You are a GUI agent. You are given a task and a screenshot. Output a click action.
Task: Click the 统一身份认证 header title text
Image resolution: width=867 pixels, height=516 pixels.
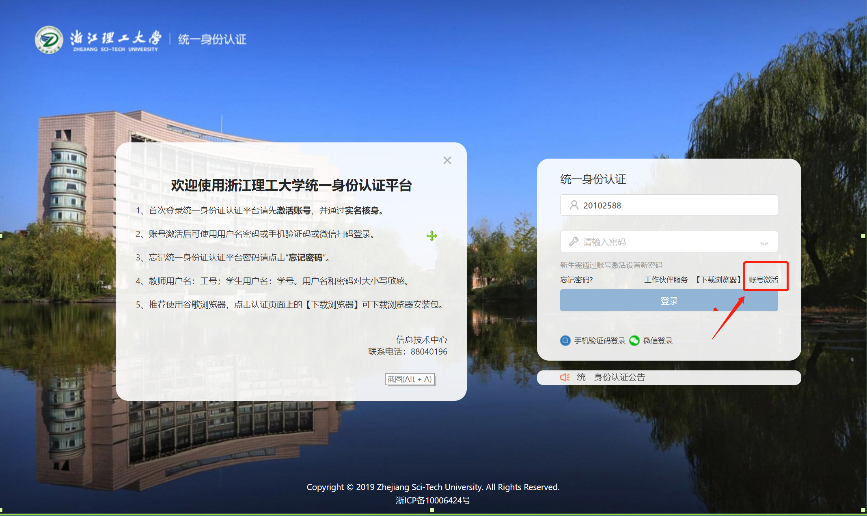tap(212, 40)
